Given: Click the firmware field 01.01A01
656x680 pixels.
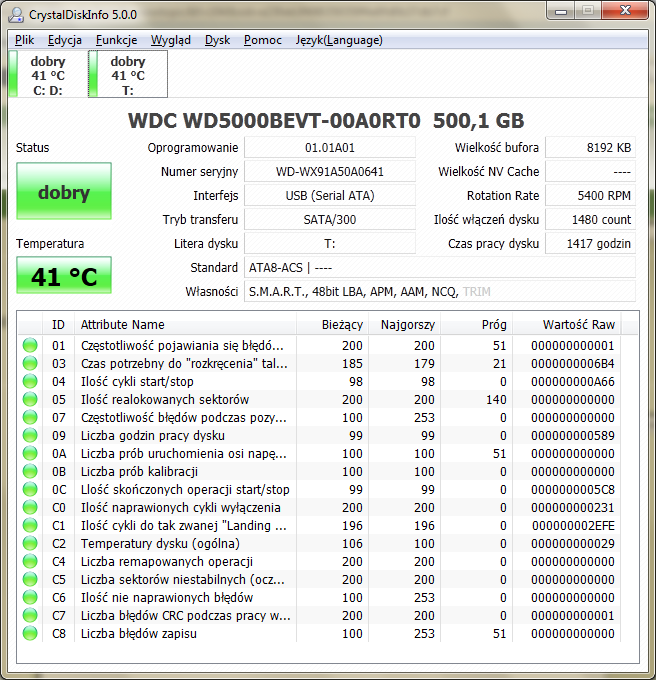Looking at the screenshot, I should pos(330,147).
